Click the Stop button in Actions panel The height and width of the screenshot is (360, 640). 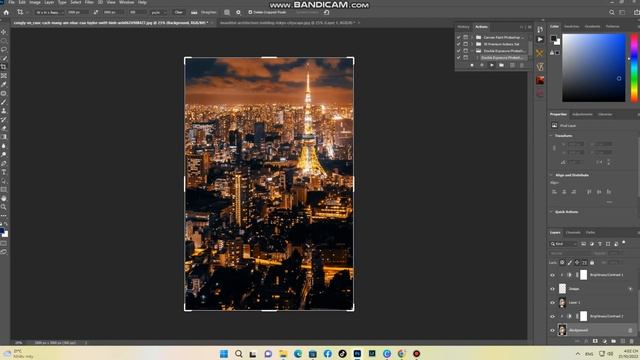click(472, 65)
